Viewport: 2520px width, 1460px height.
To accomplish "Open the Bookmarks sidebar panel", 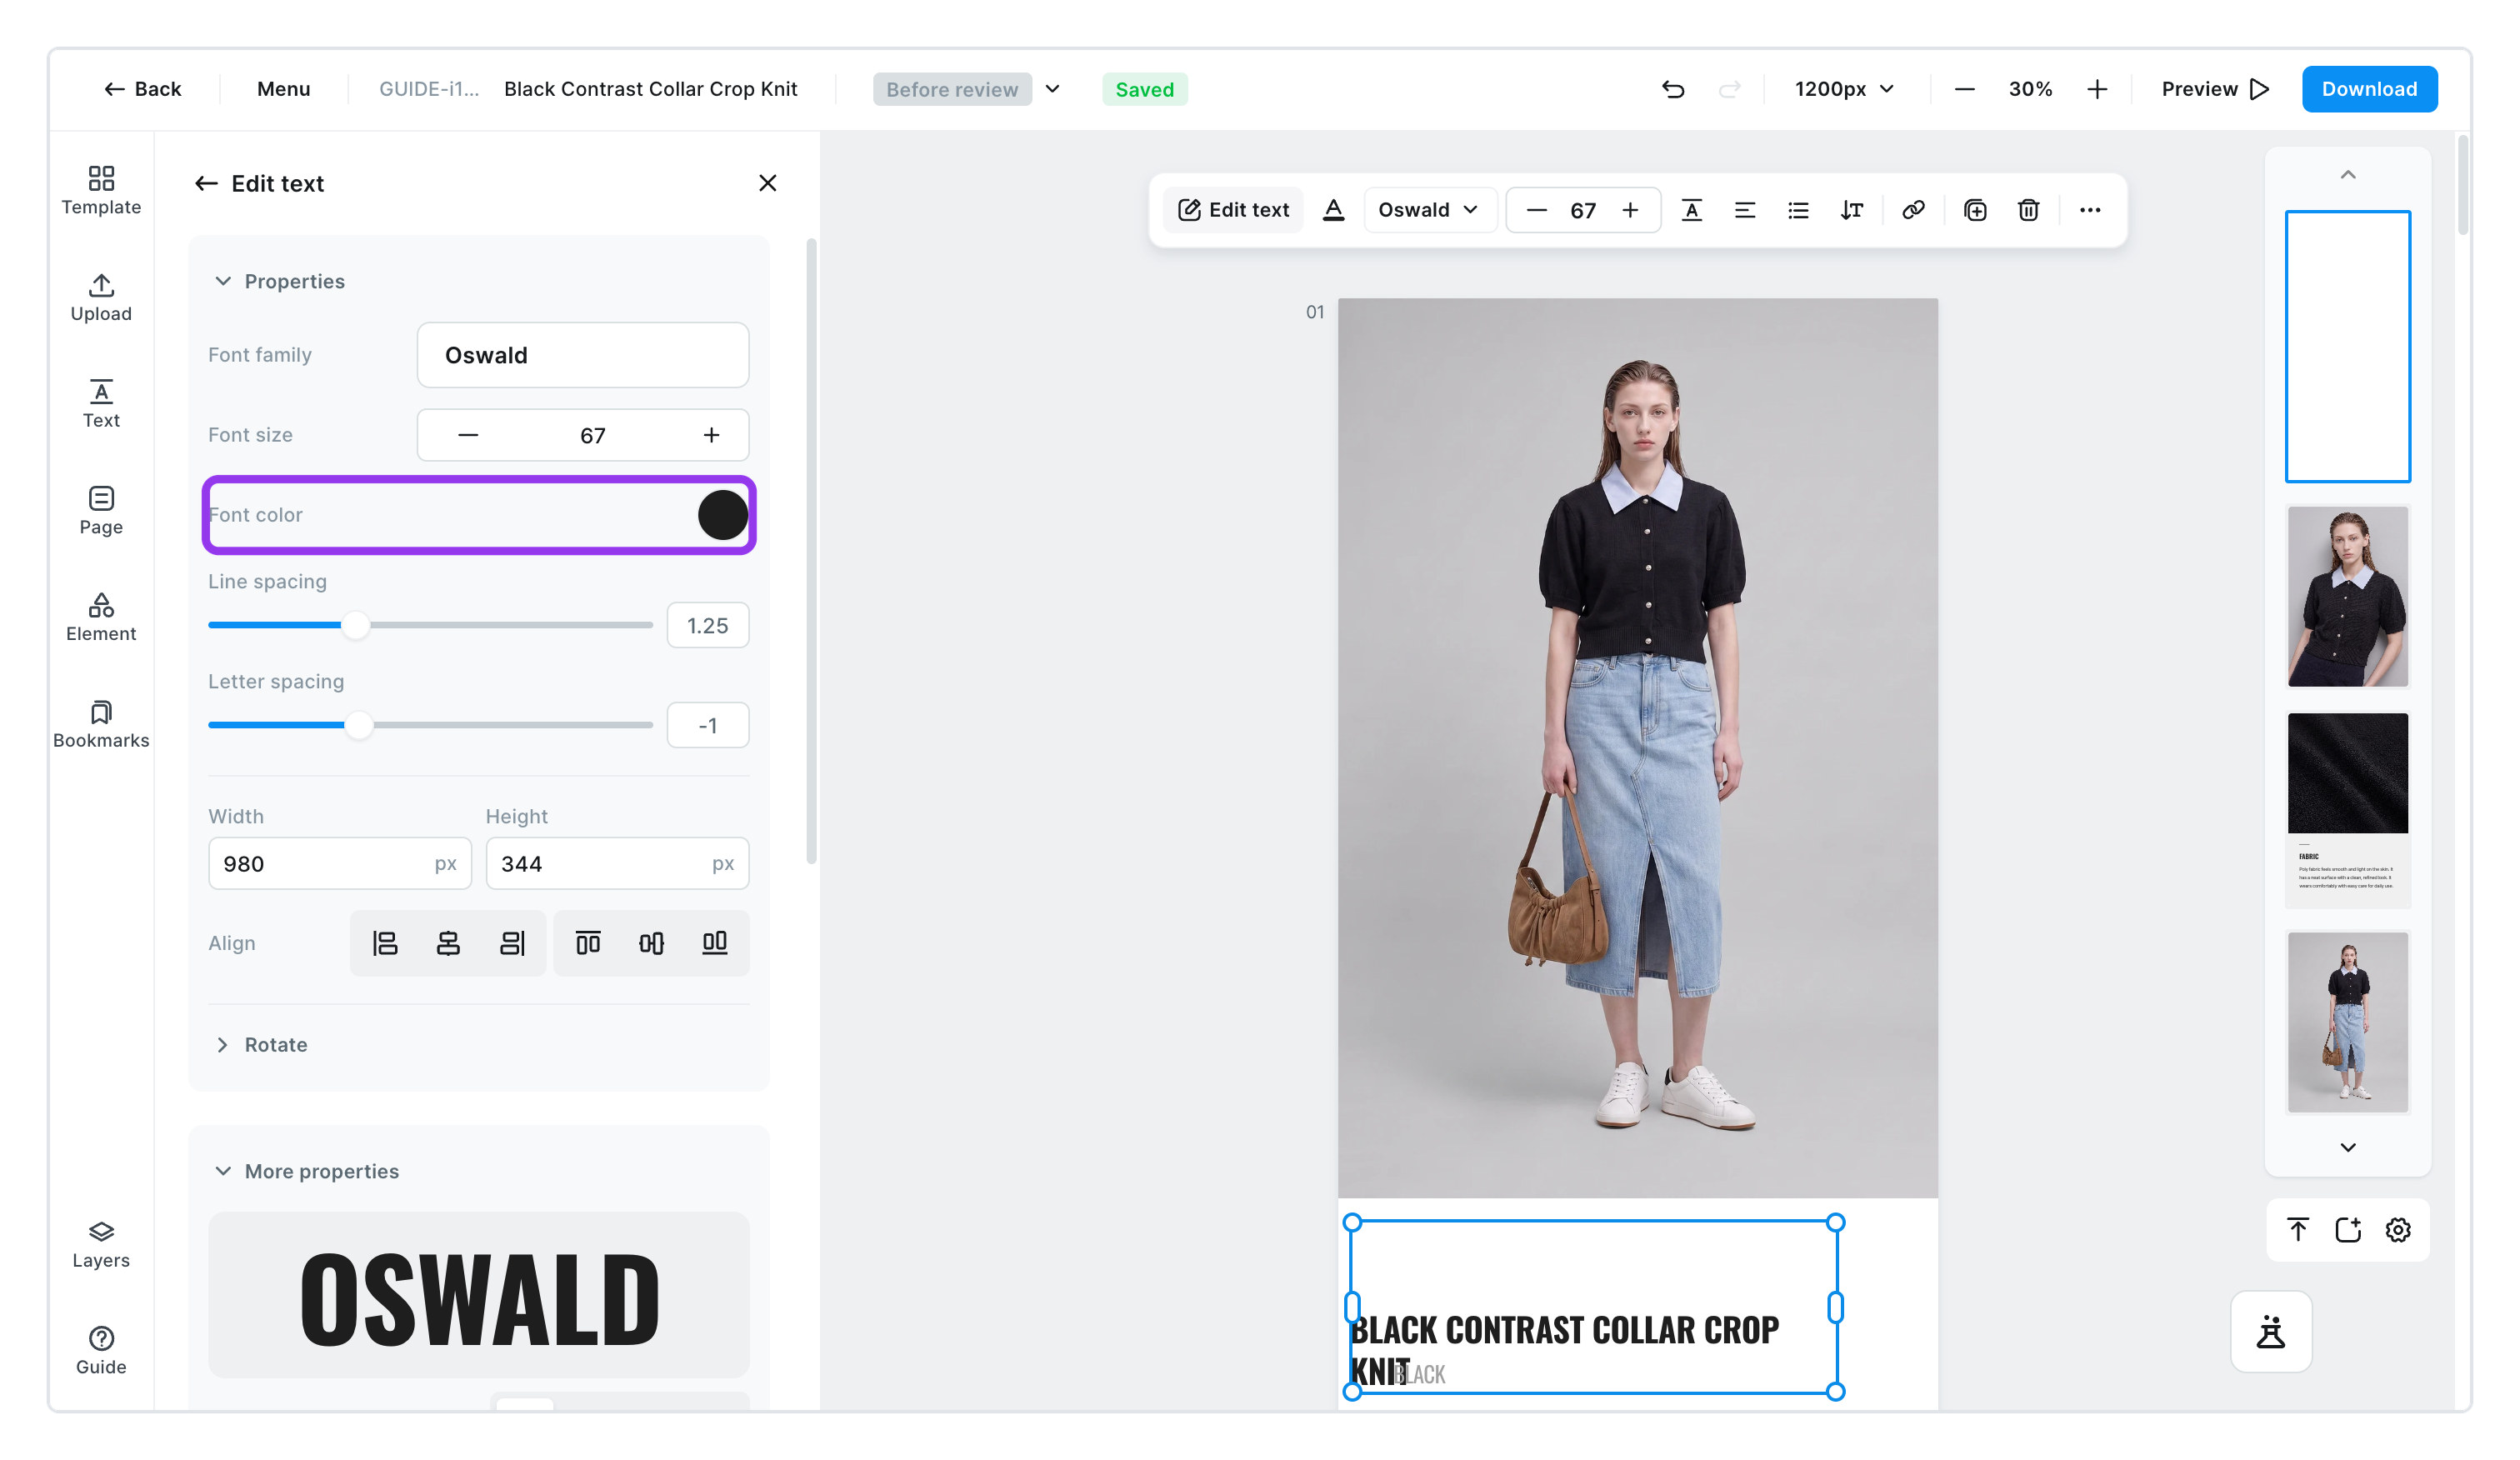I will point(101,725).
